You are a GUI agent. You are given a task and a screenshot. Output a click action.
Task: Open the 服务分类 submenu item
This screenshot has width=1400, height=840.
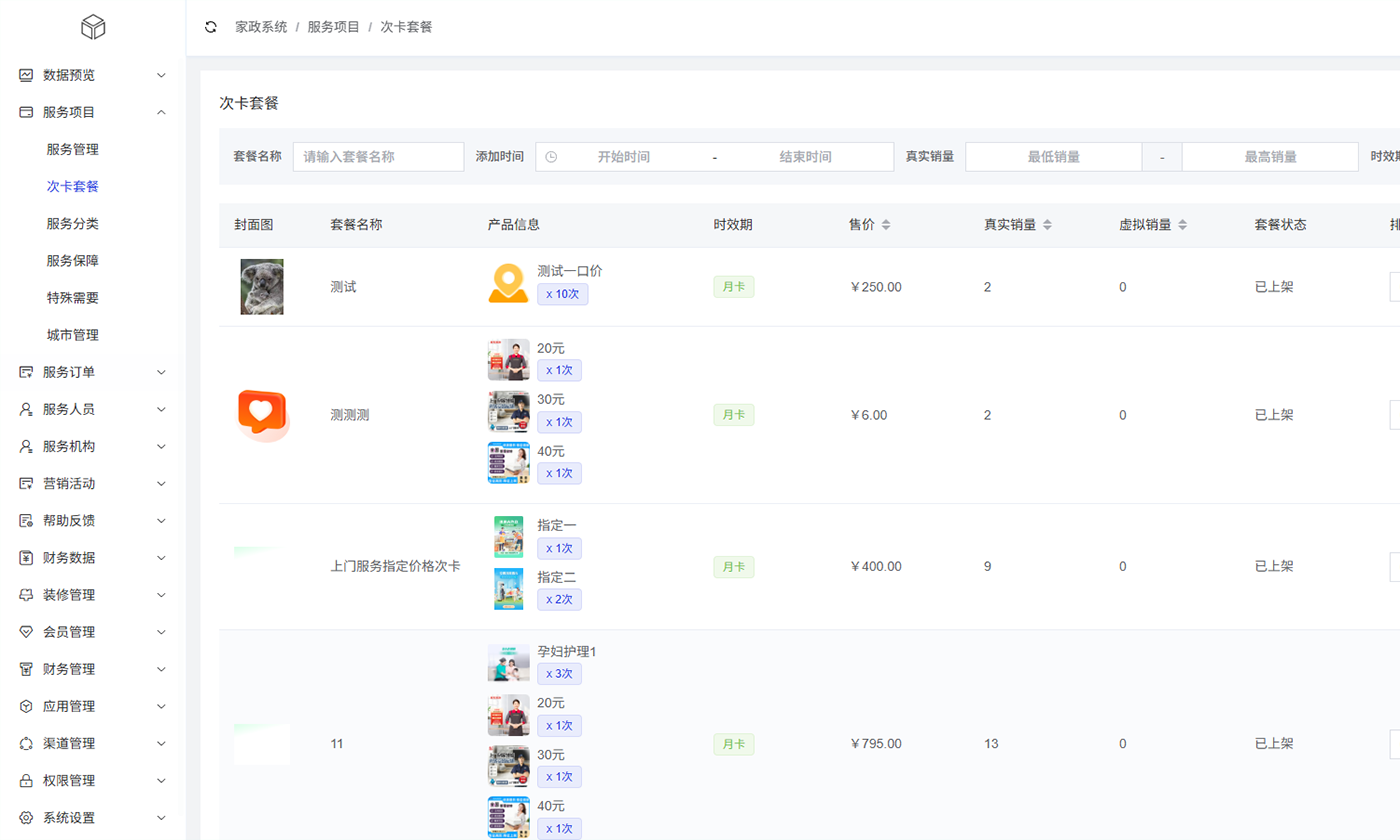click(72, 223)
